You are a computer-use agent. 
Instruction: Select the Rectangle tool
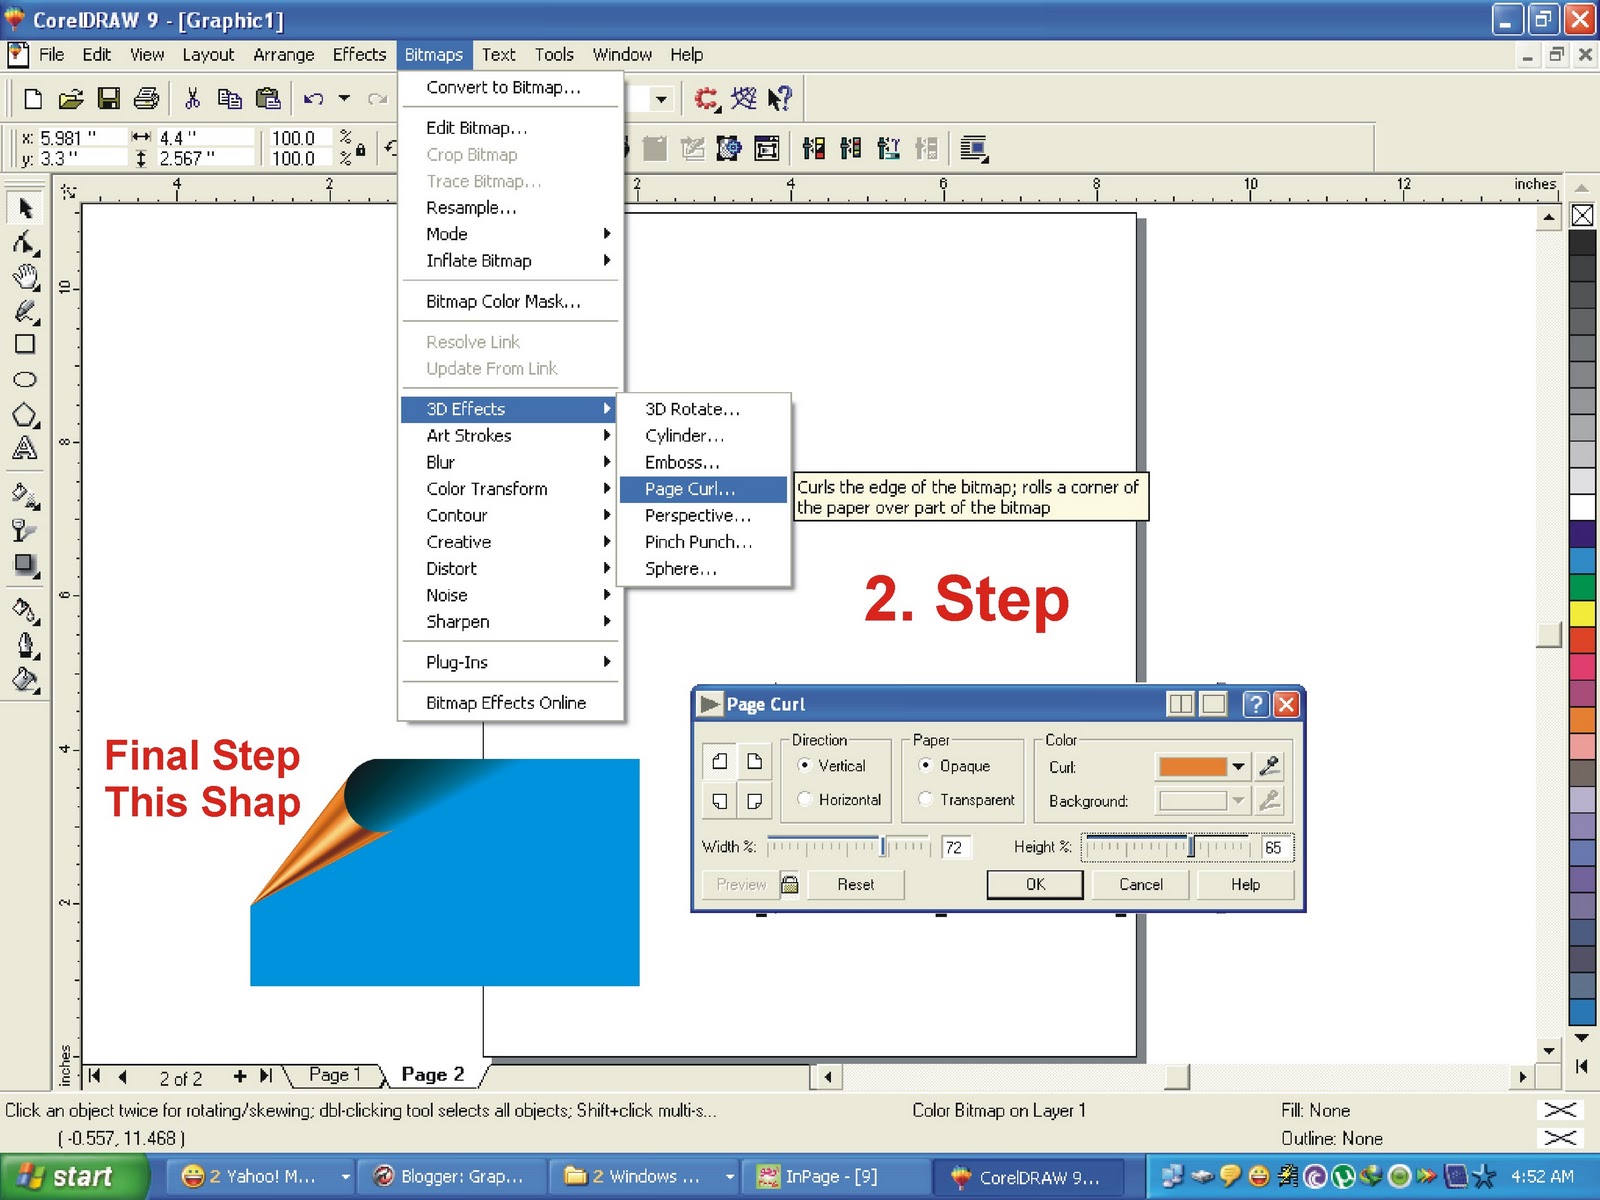pos(25,344)
